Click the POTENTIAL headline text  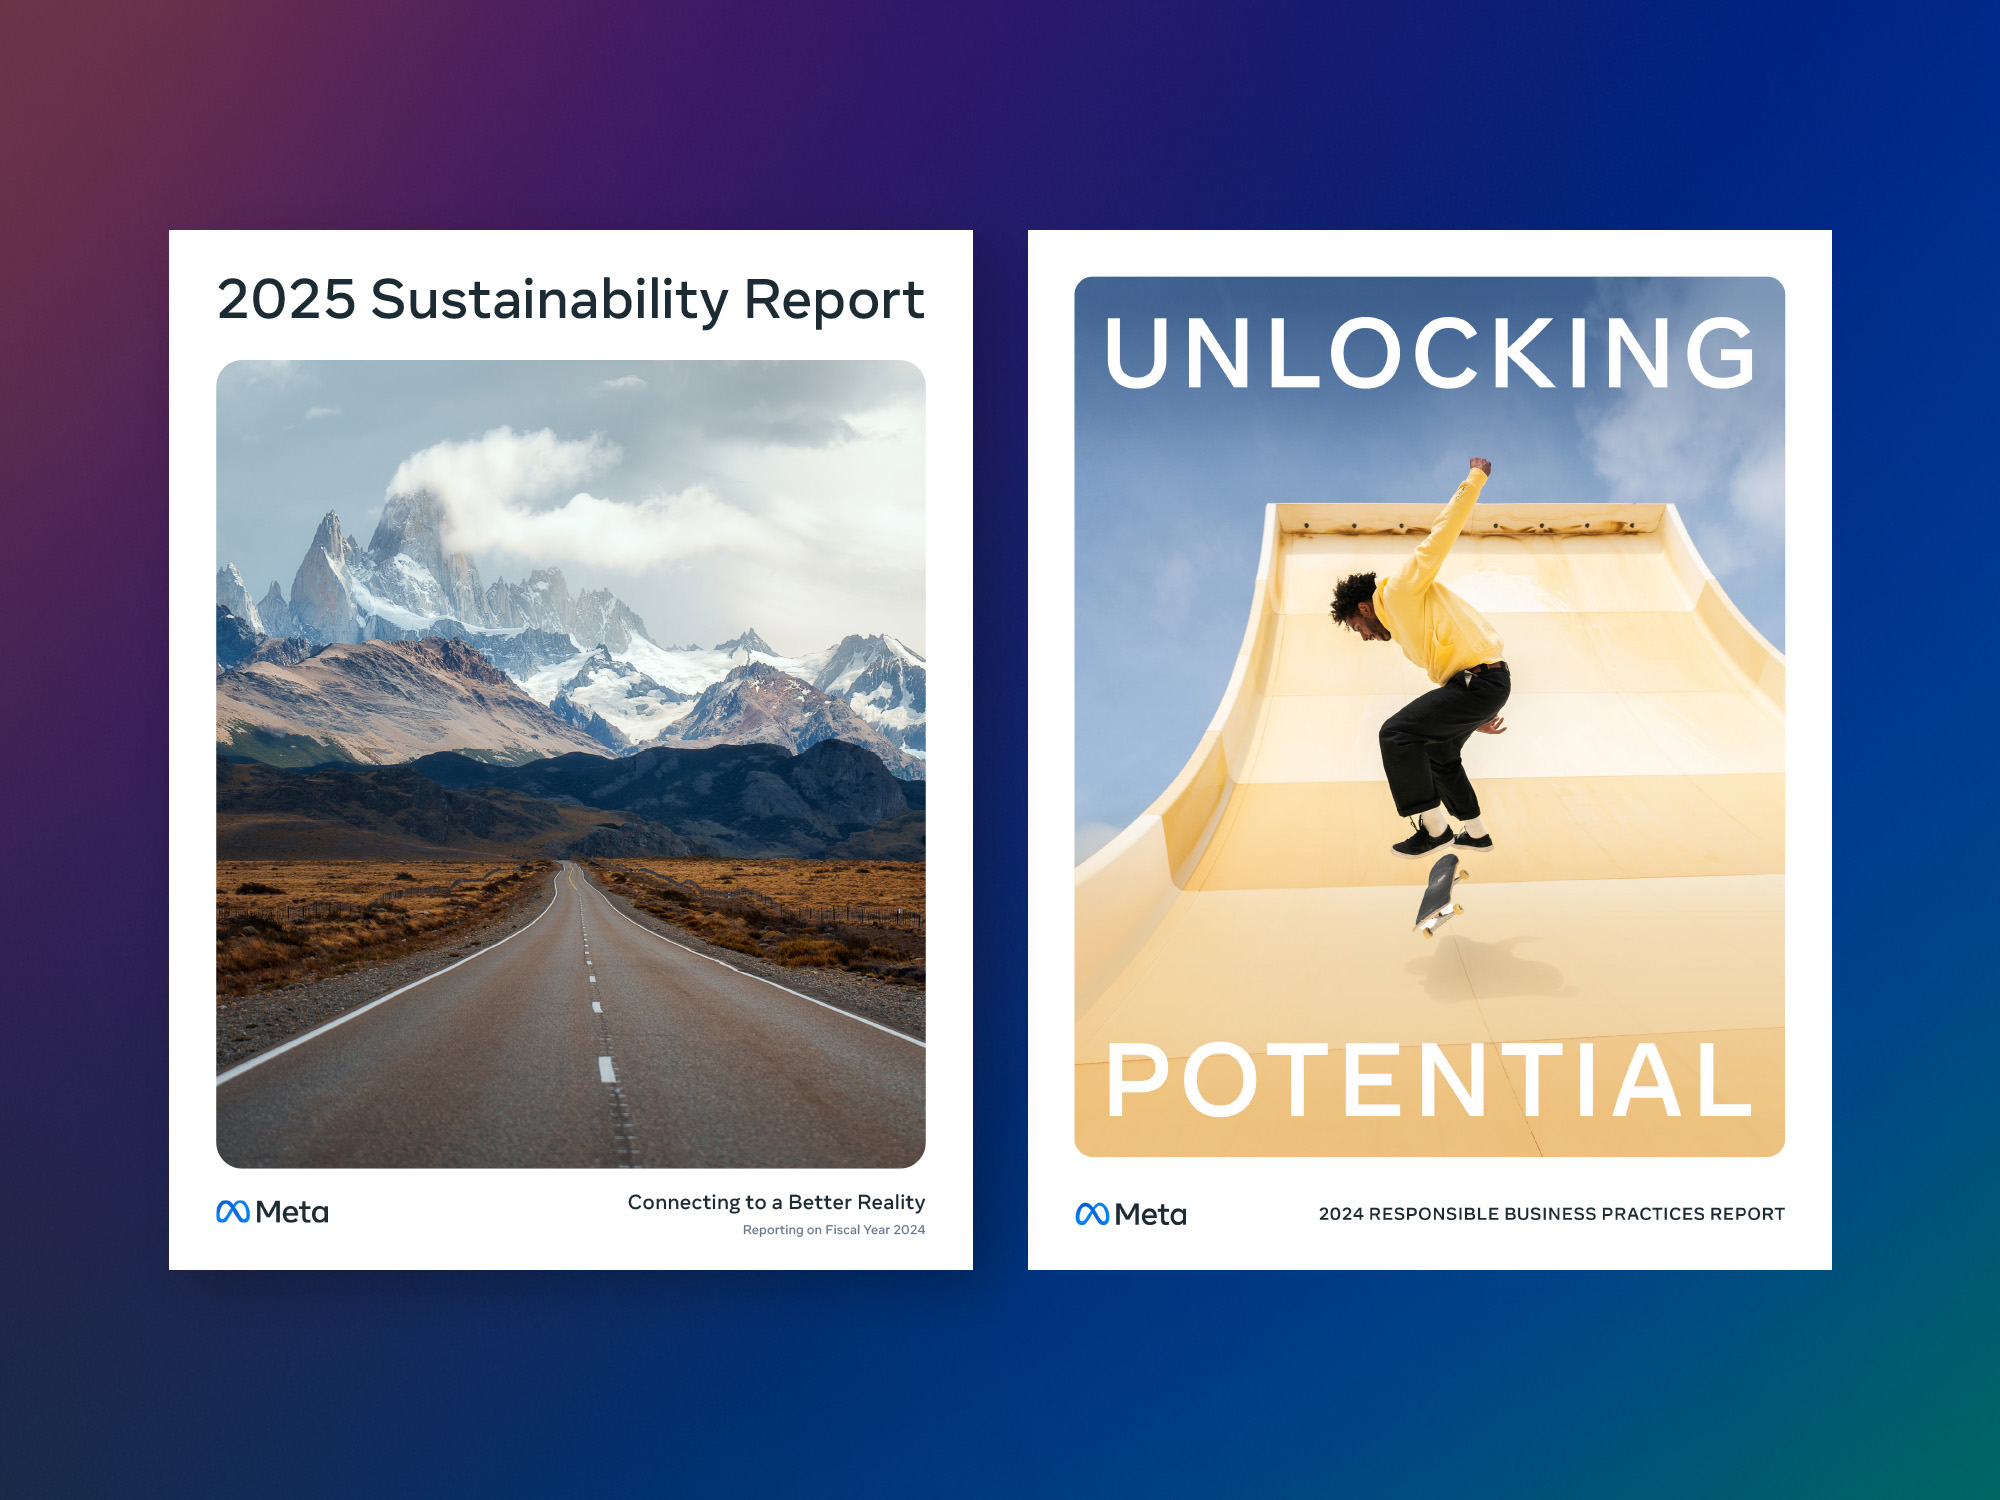tap(1429, 1081)
